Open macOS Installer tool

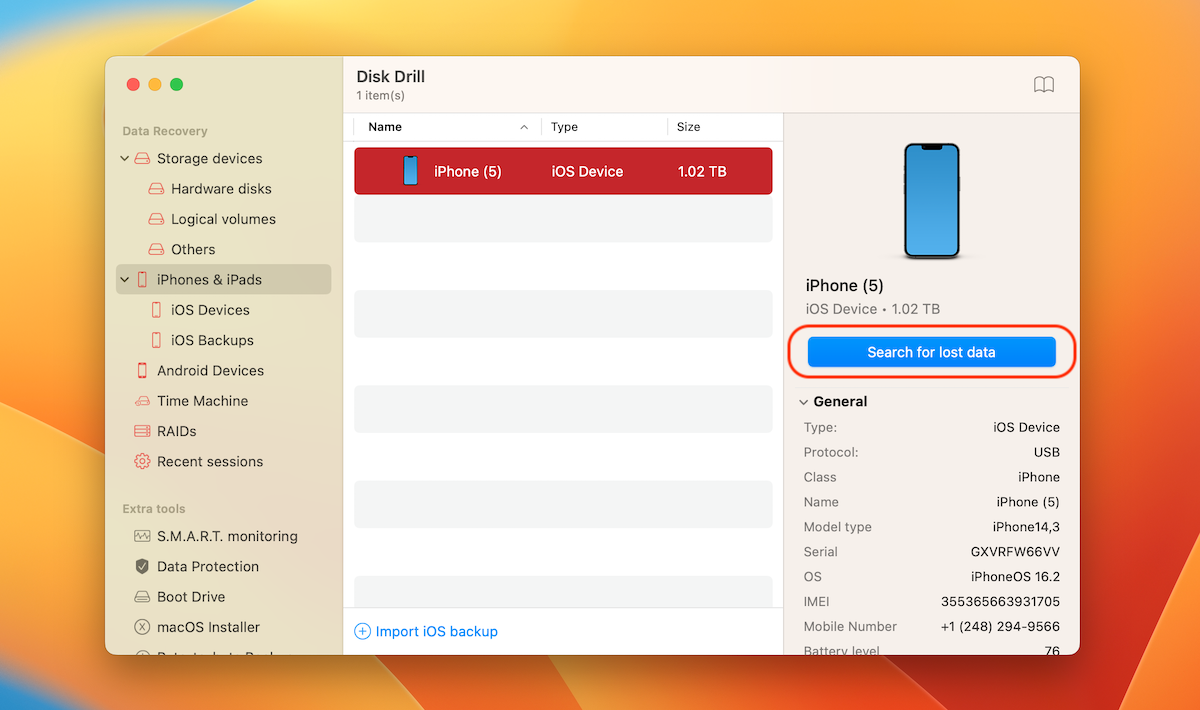coord(208,627)
